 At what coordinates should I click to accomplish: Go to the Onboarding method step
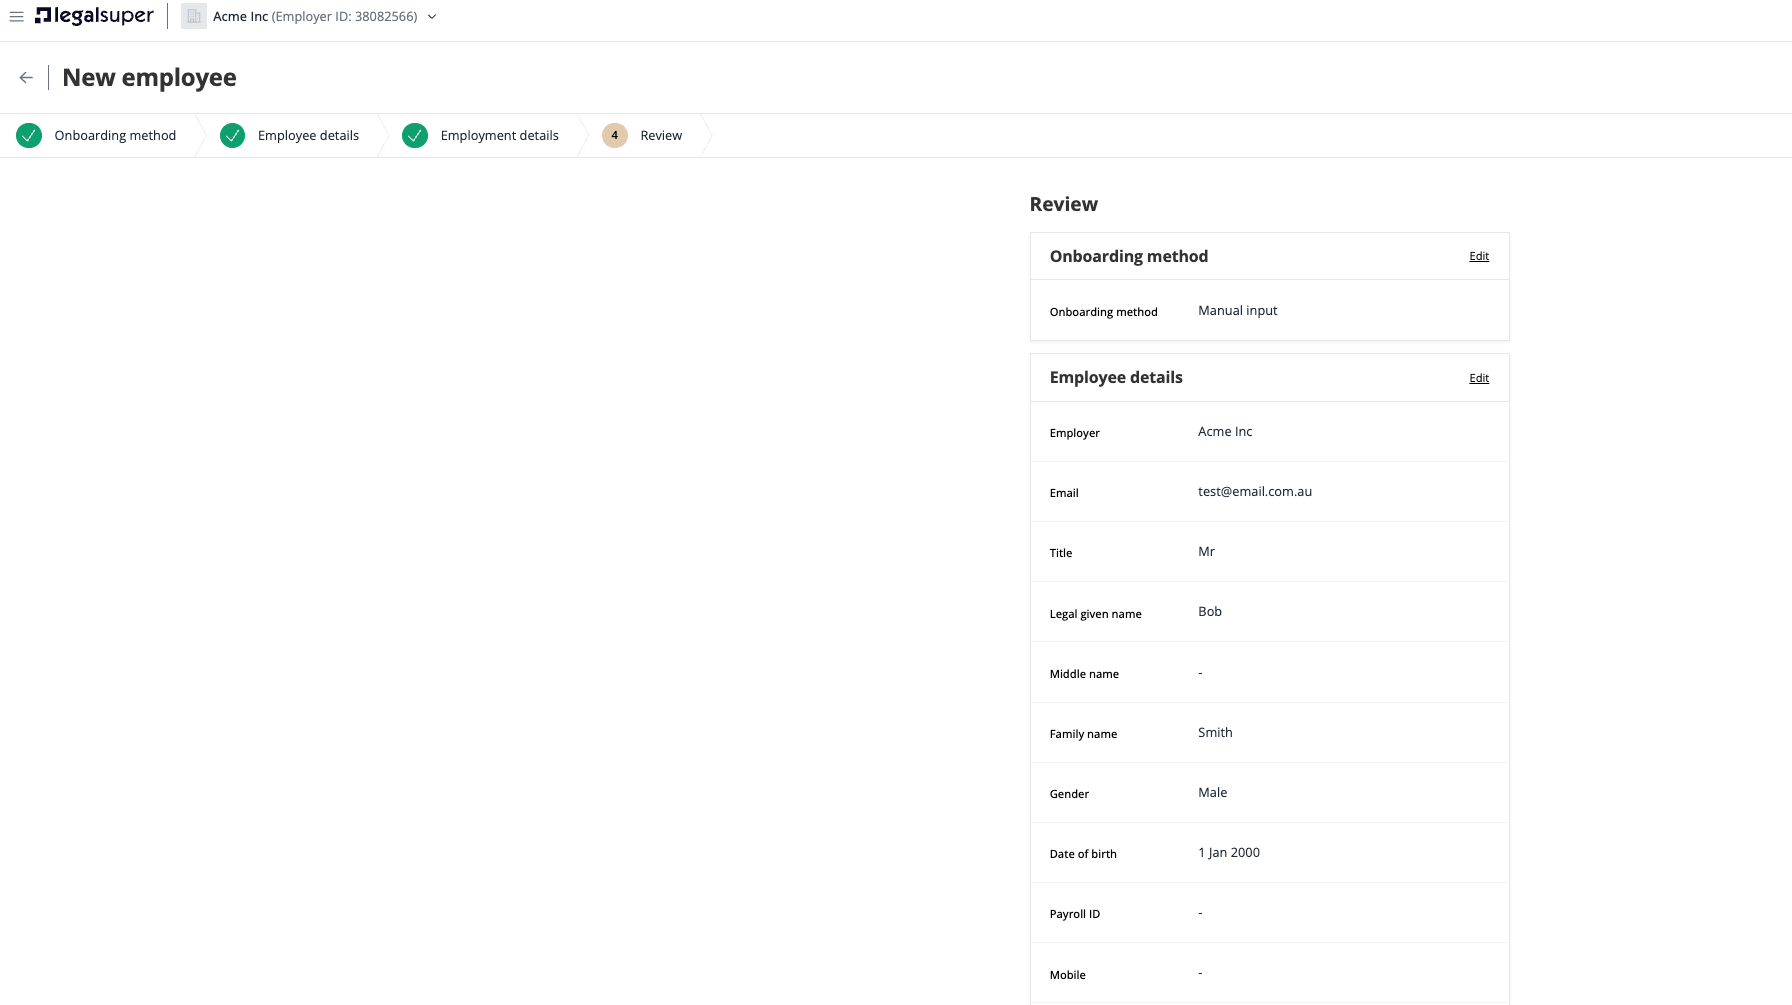[x=115, y=136]
